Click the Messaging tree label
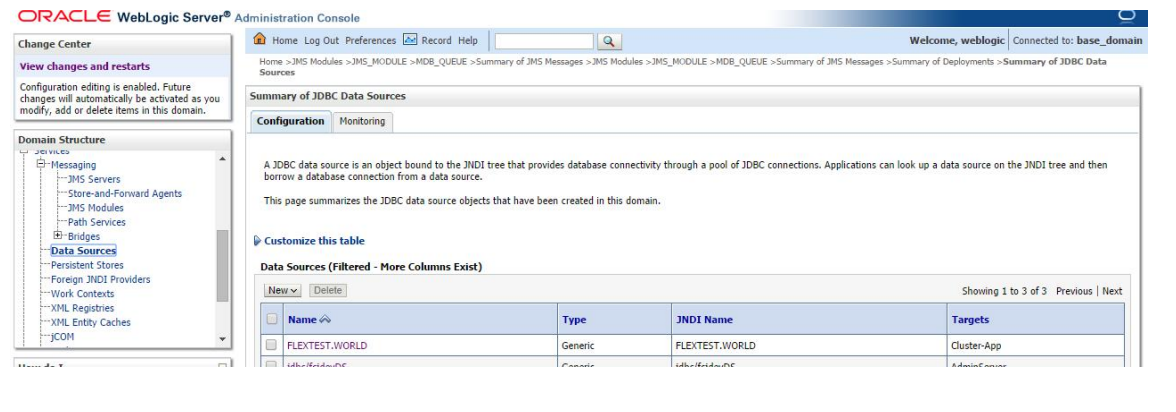The width and height of the screenshot is (1176, 412). (x=74, y=164)
